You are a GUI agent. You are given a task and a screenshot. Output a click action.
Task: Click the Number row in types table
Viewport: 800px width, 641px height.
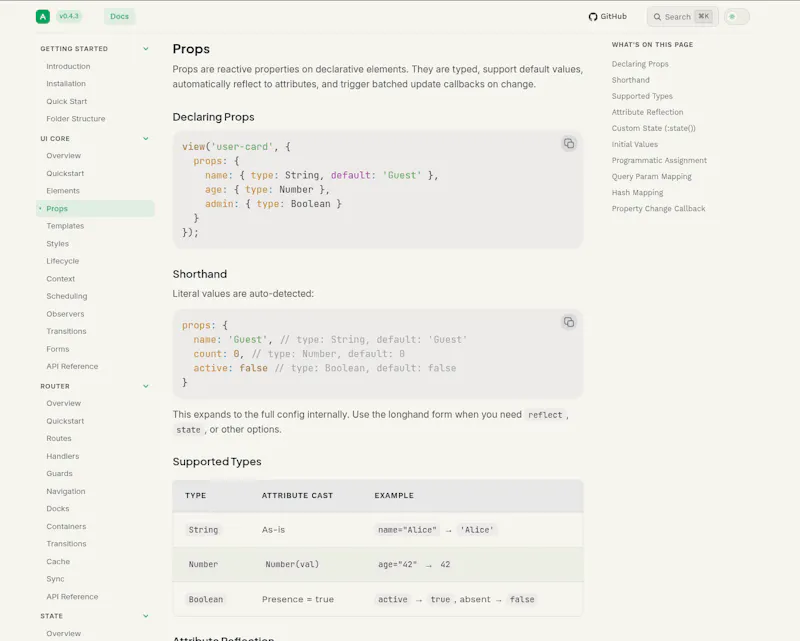pos(378,564)
